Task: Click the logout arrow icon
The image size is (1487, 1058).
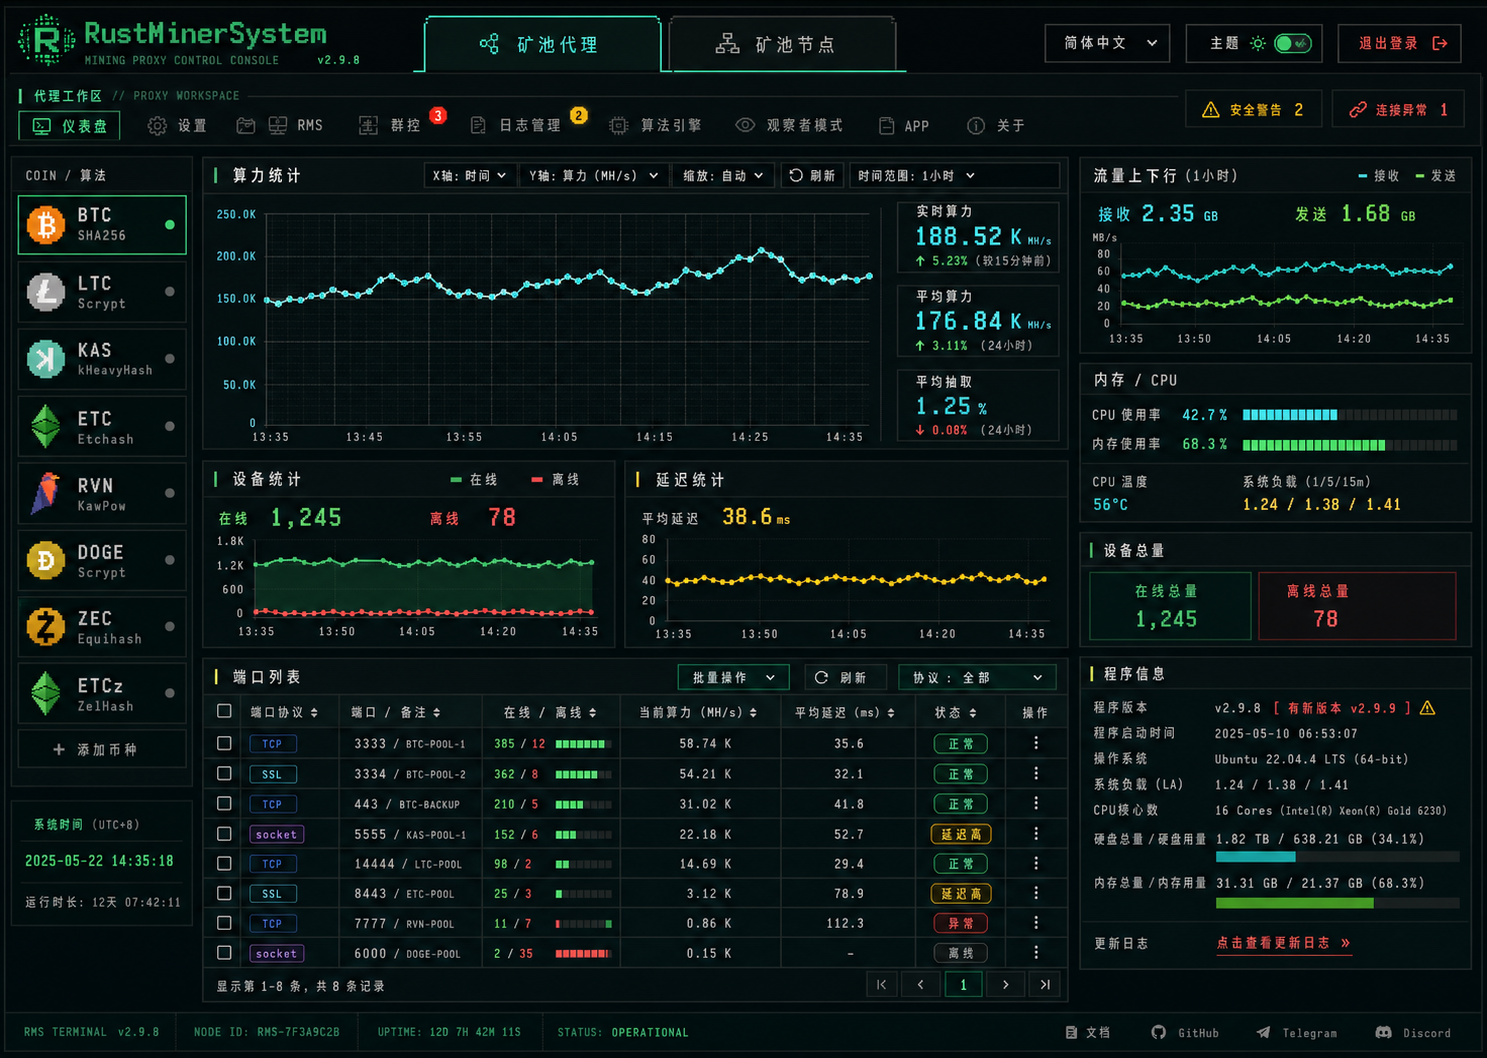Action: (x=1440, y=43)
